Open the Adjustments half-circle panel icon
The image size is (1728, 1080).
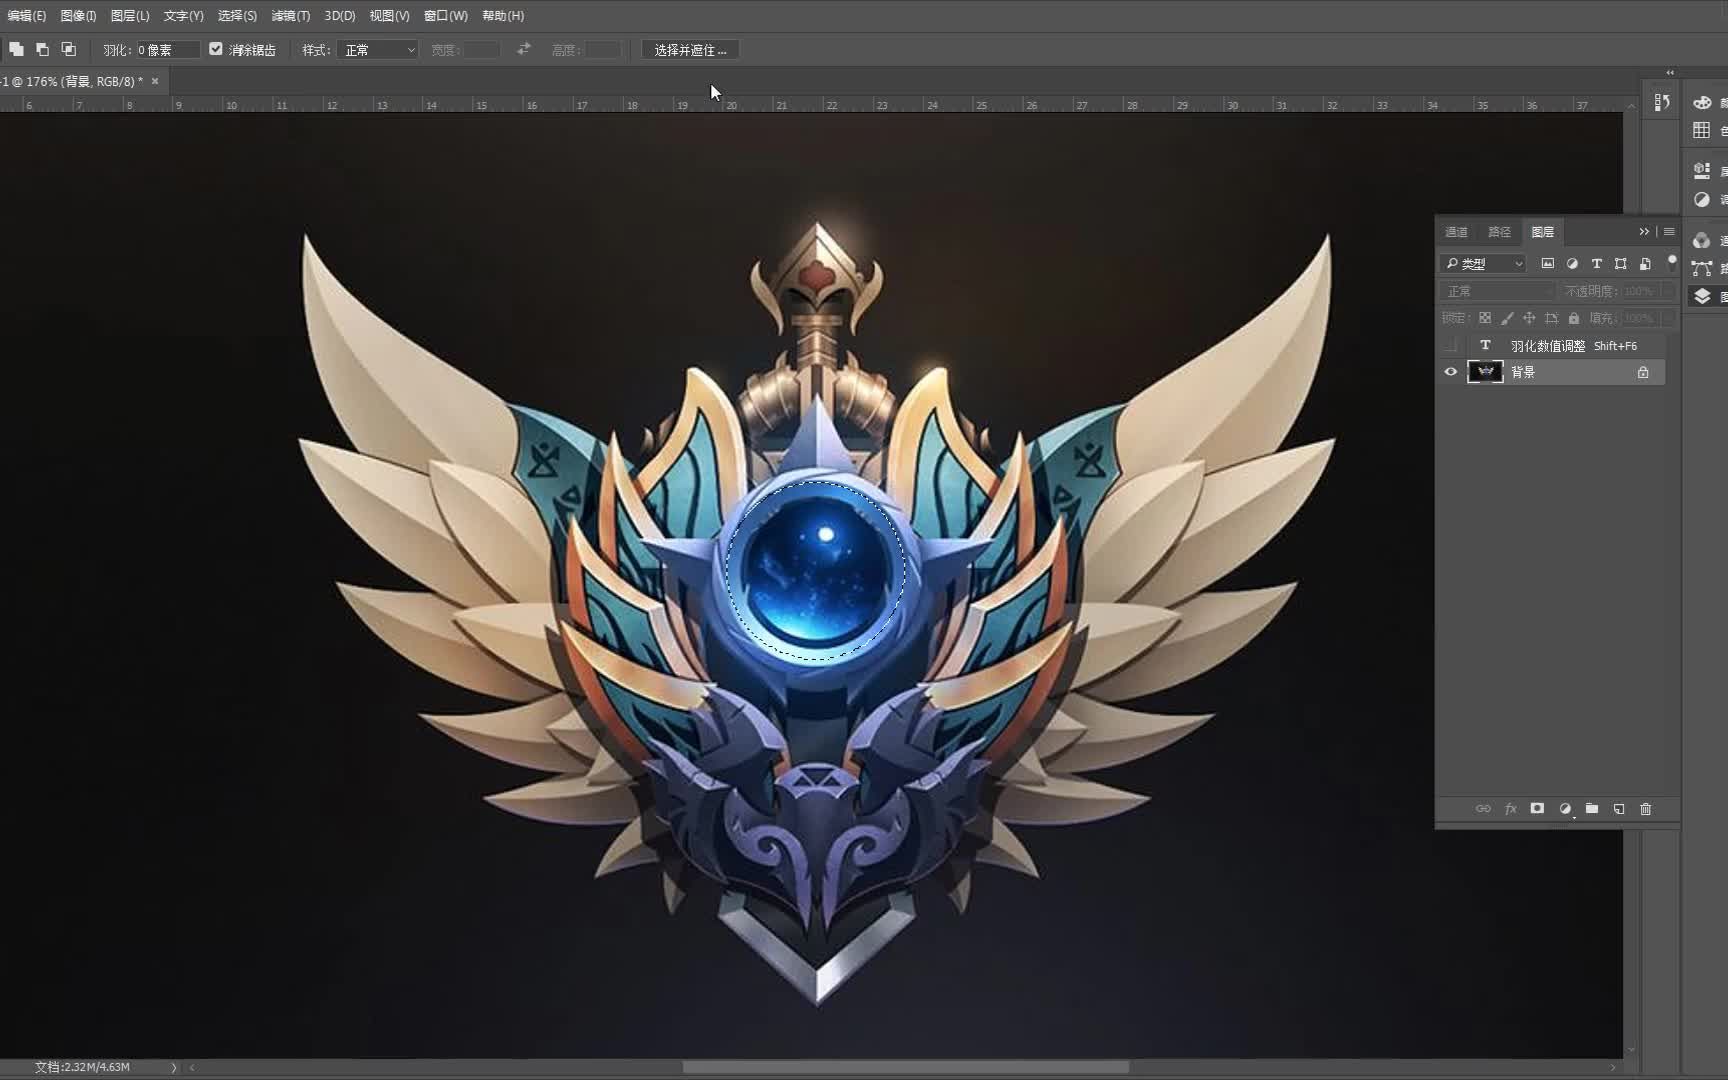[1702, 199]
